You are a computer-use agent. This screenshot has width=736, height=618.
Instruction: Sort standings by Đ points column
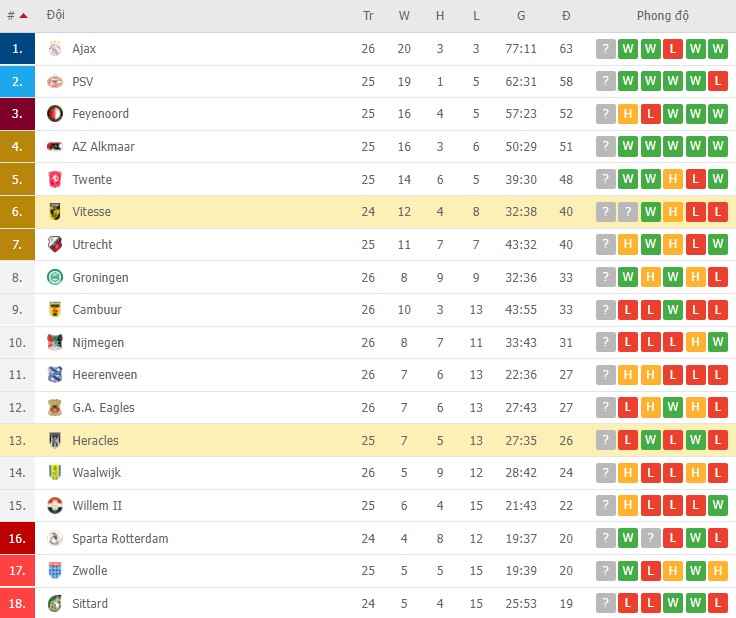click(x=566, y=16)
